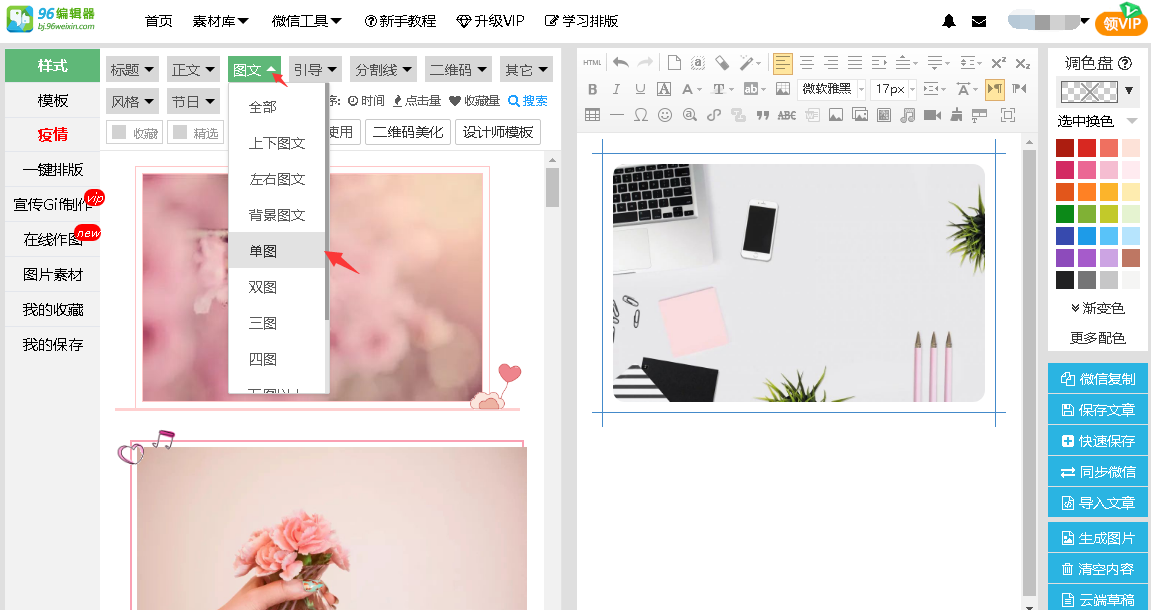Insert a horizontal rule line
Image resolution: width=1151 pixels, height=610 pixels.
(617, 115)
